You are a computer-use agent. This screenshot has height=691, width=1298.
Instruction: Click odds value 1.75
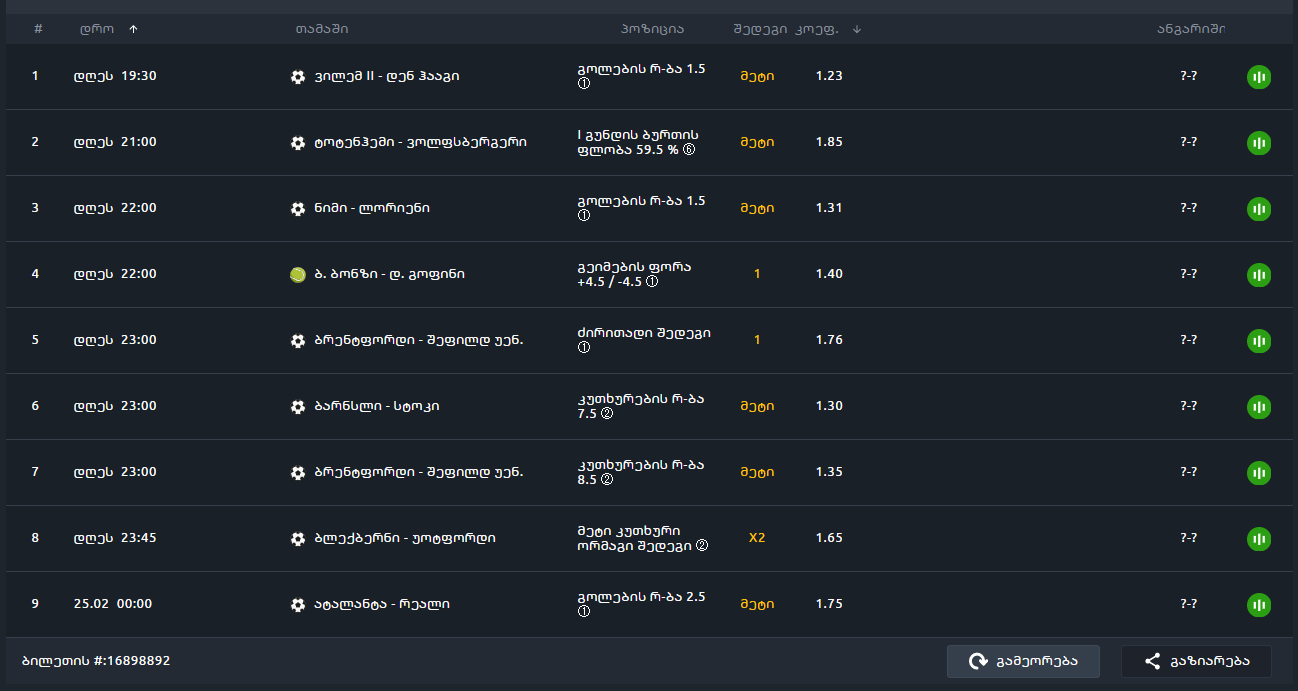click(829, 604)
